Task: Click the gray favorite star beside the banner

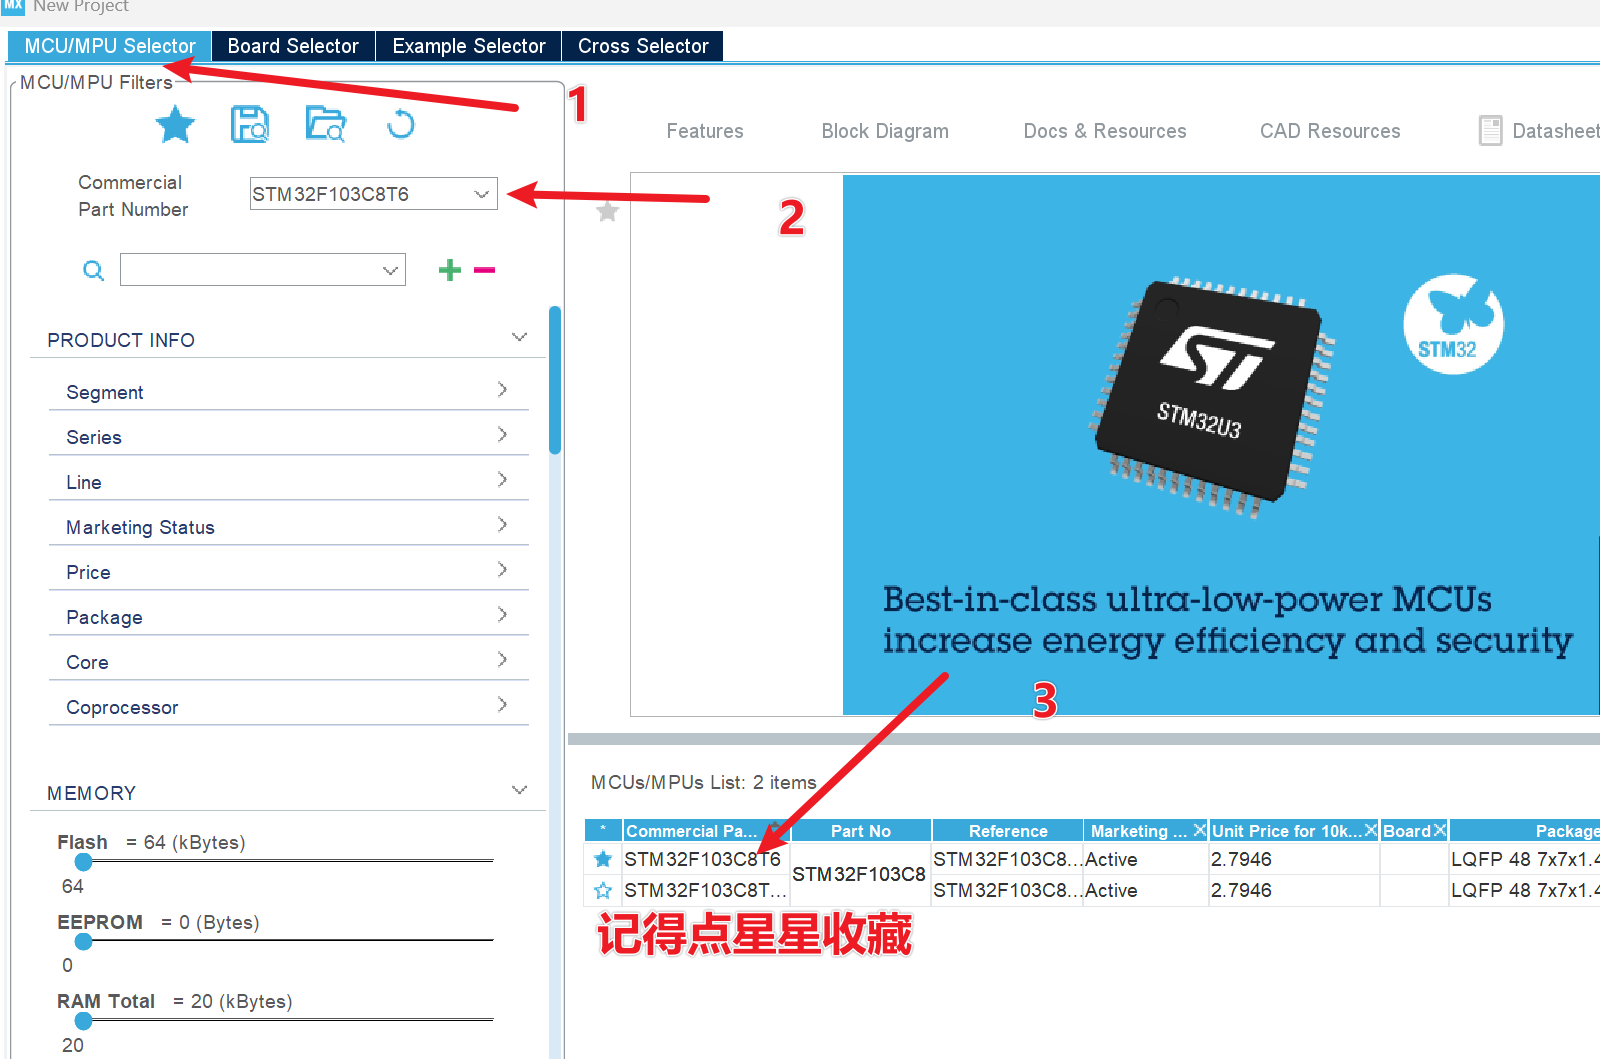Action: pyautogui.click(x=607, y=211)
